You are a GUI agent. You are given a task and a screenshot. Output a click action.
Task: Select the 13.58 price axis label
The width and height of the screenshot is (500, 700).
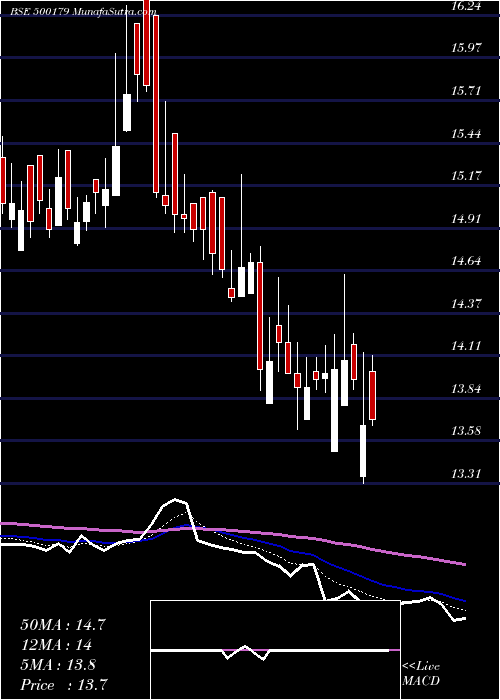coord(466,431)
